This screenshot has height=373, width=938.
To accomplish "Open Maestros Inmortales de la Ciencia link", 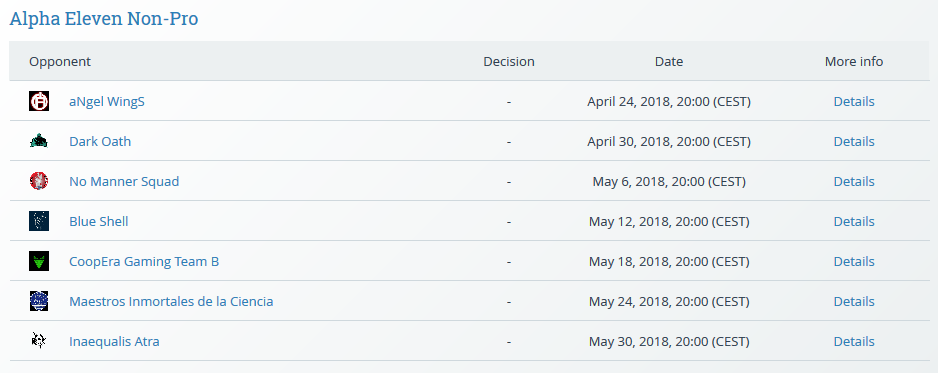I will pyautogui.click(x=171, y=302).
